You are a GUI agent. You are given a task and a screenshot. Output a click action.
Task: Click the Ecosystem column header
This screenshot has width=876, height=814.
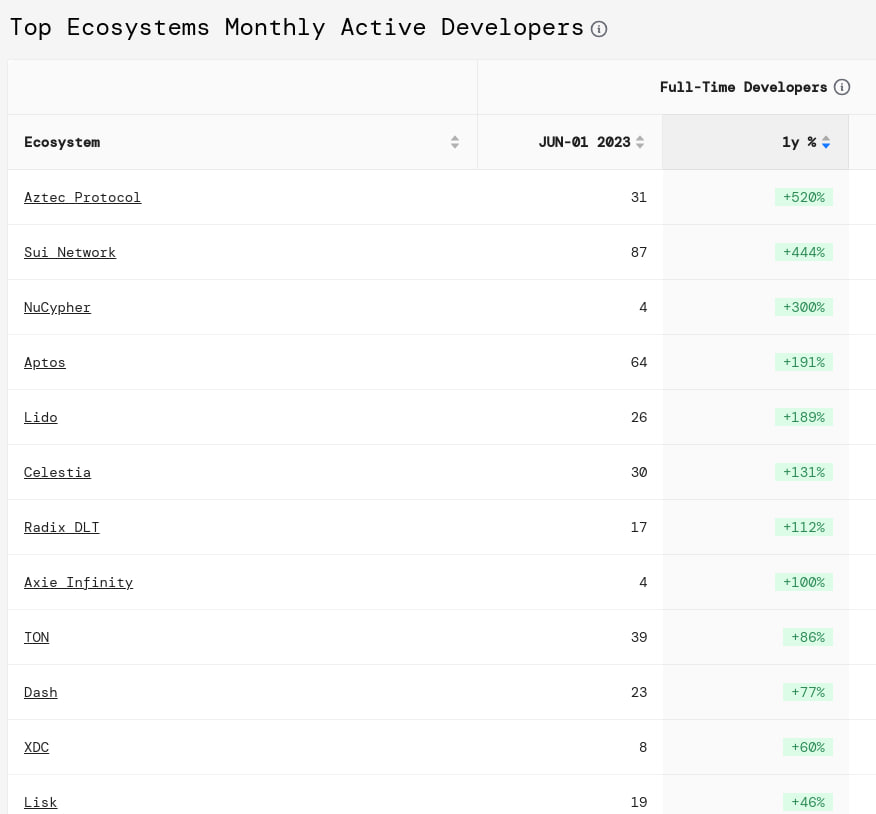[x=62, y=142]
